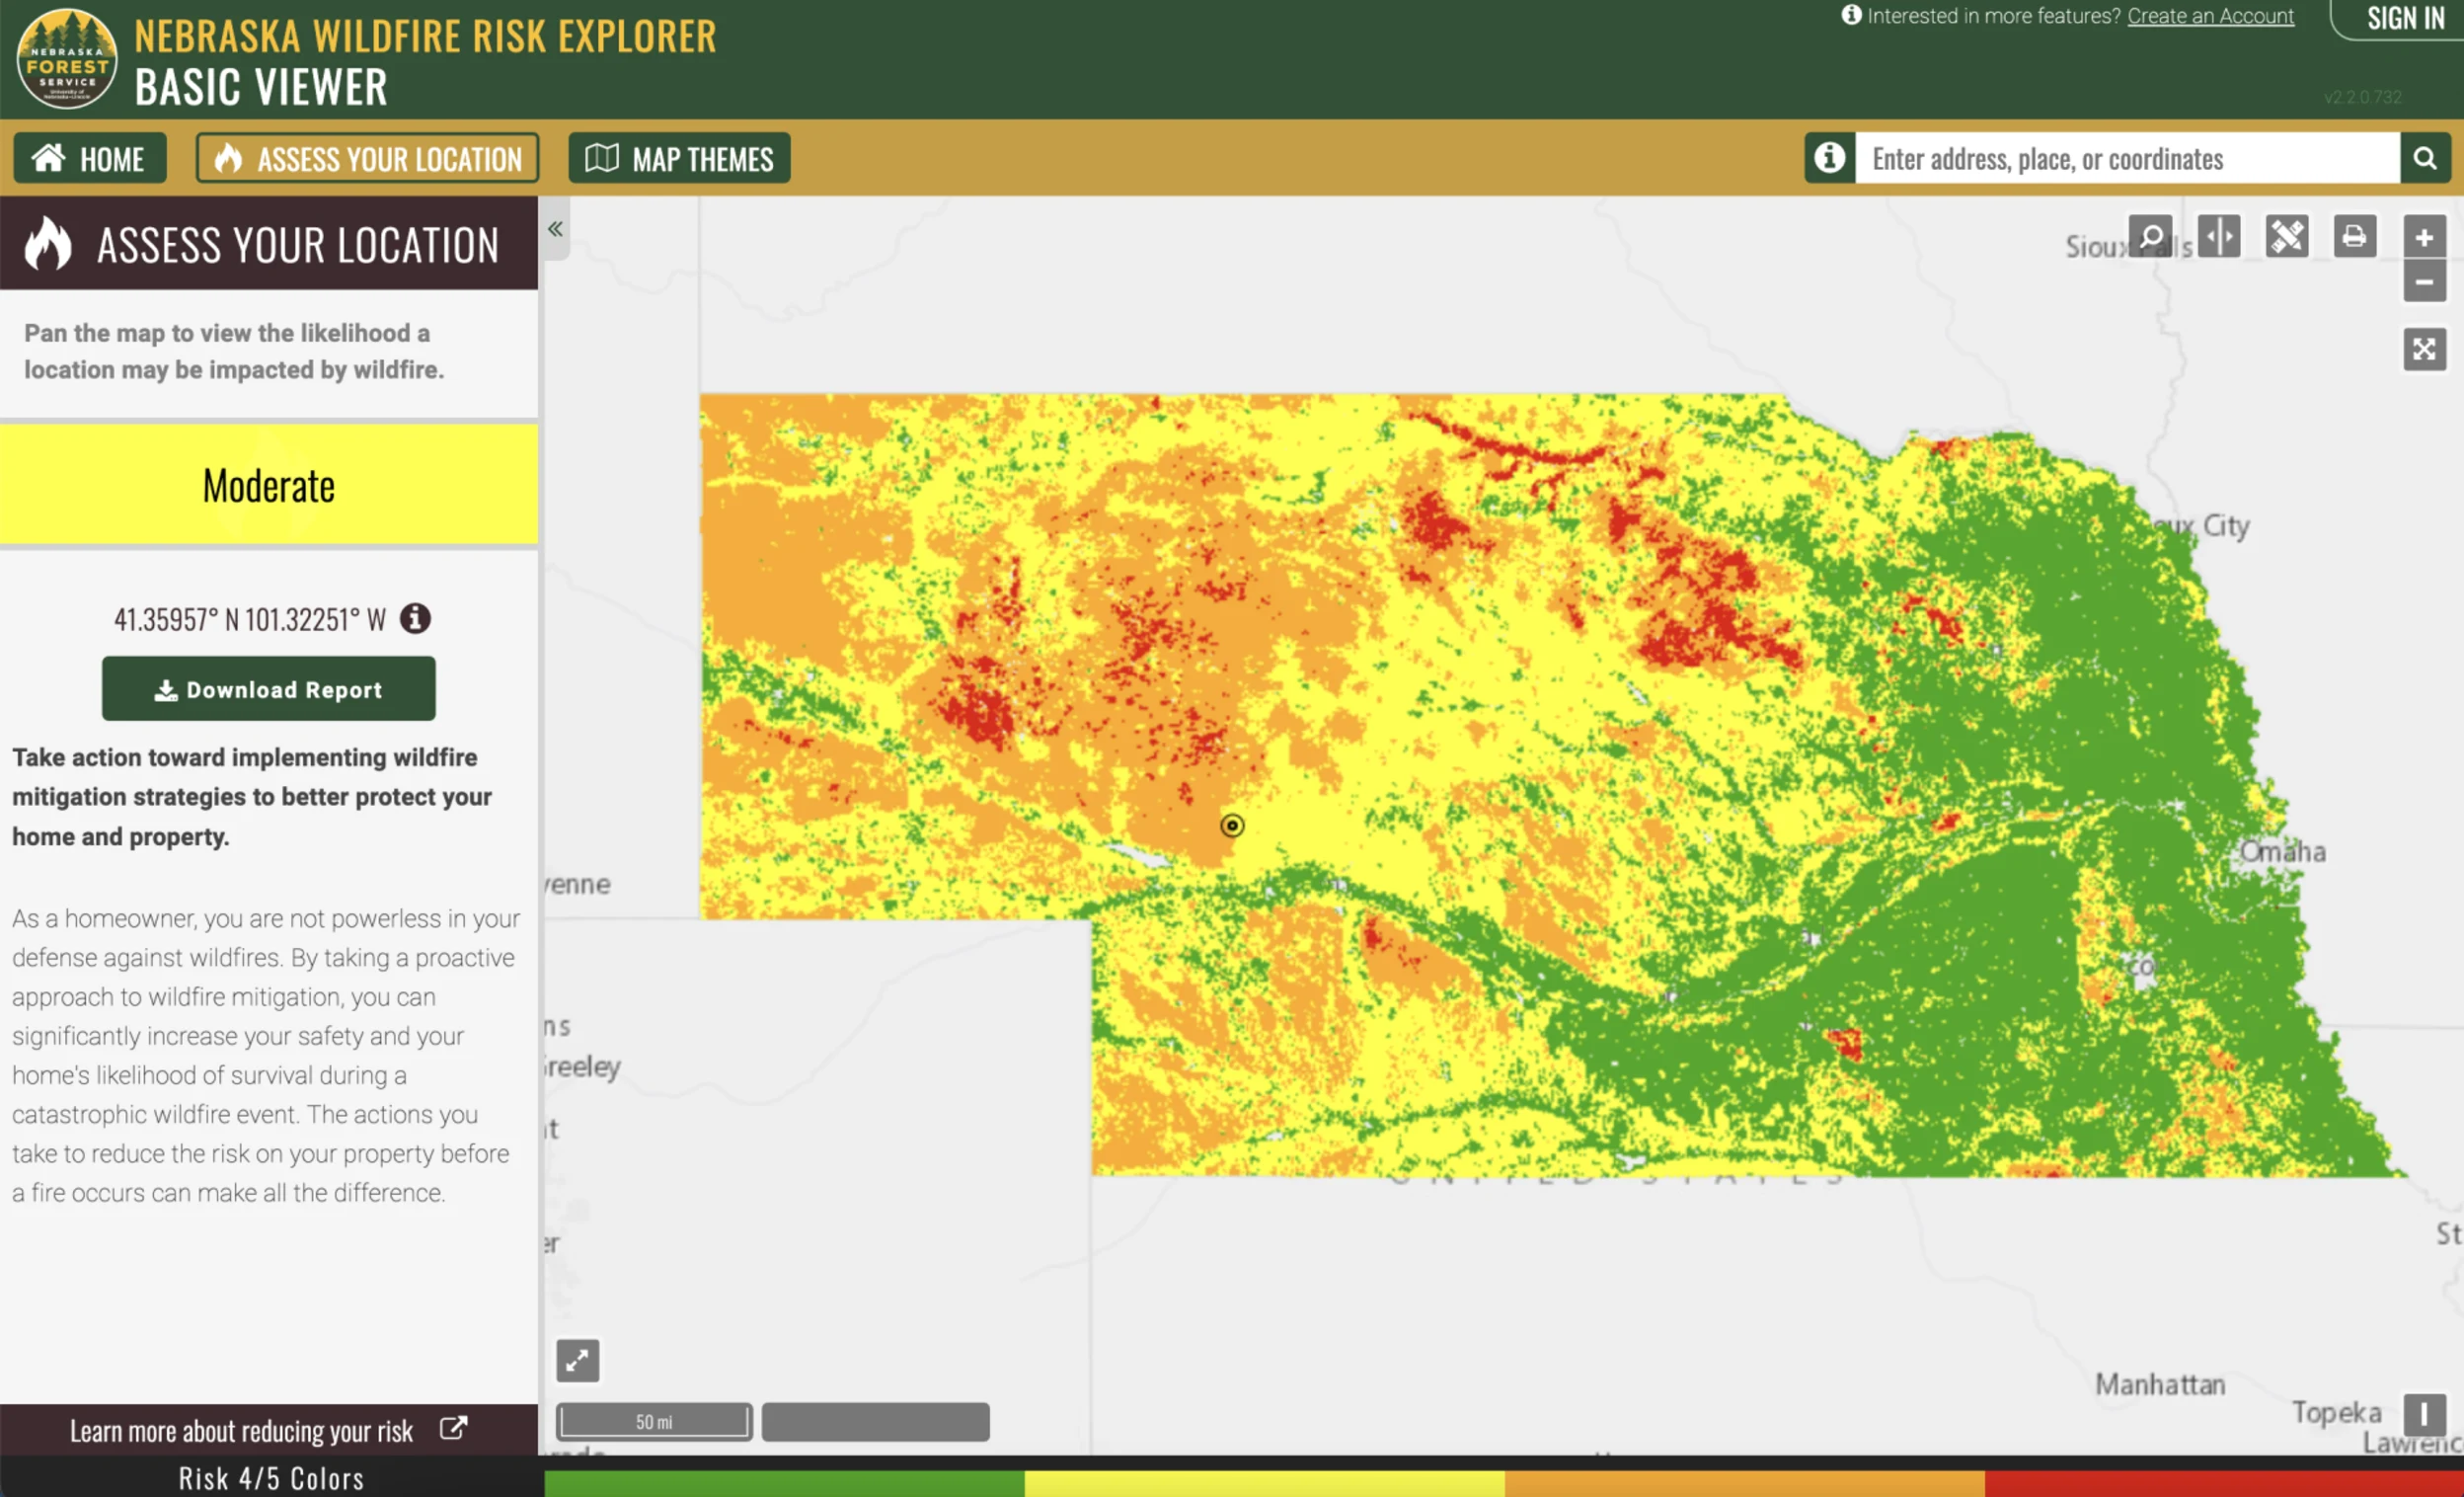This screenshot has width=2464, height=1497.
Task: Download the wildfire risk report
Action: coord(268,688)
